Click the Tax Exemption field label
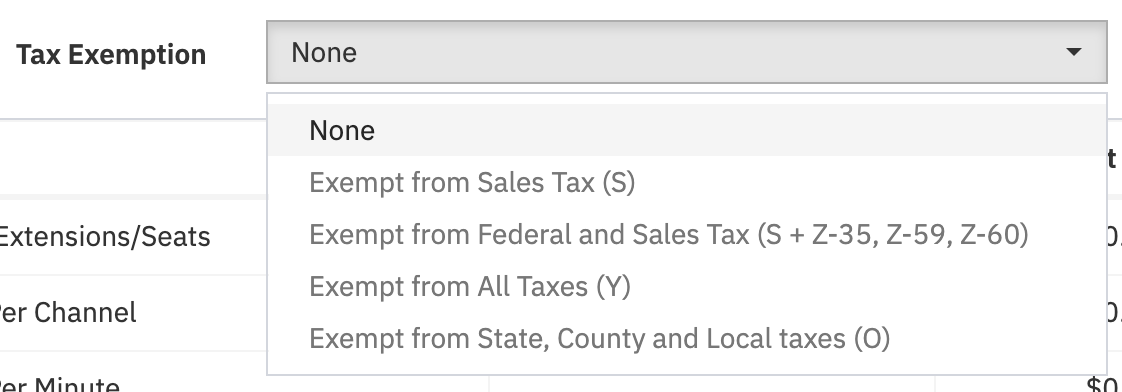The image size is (1122, 392). [111, 54]
